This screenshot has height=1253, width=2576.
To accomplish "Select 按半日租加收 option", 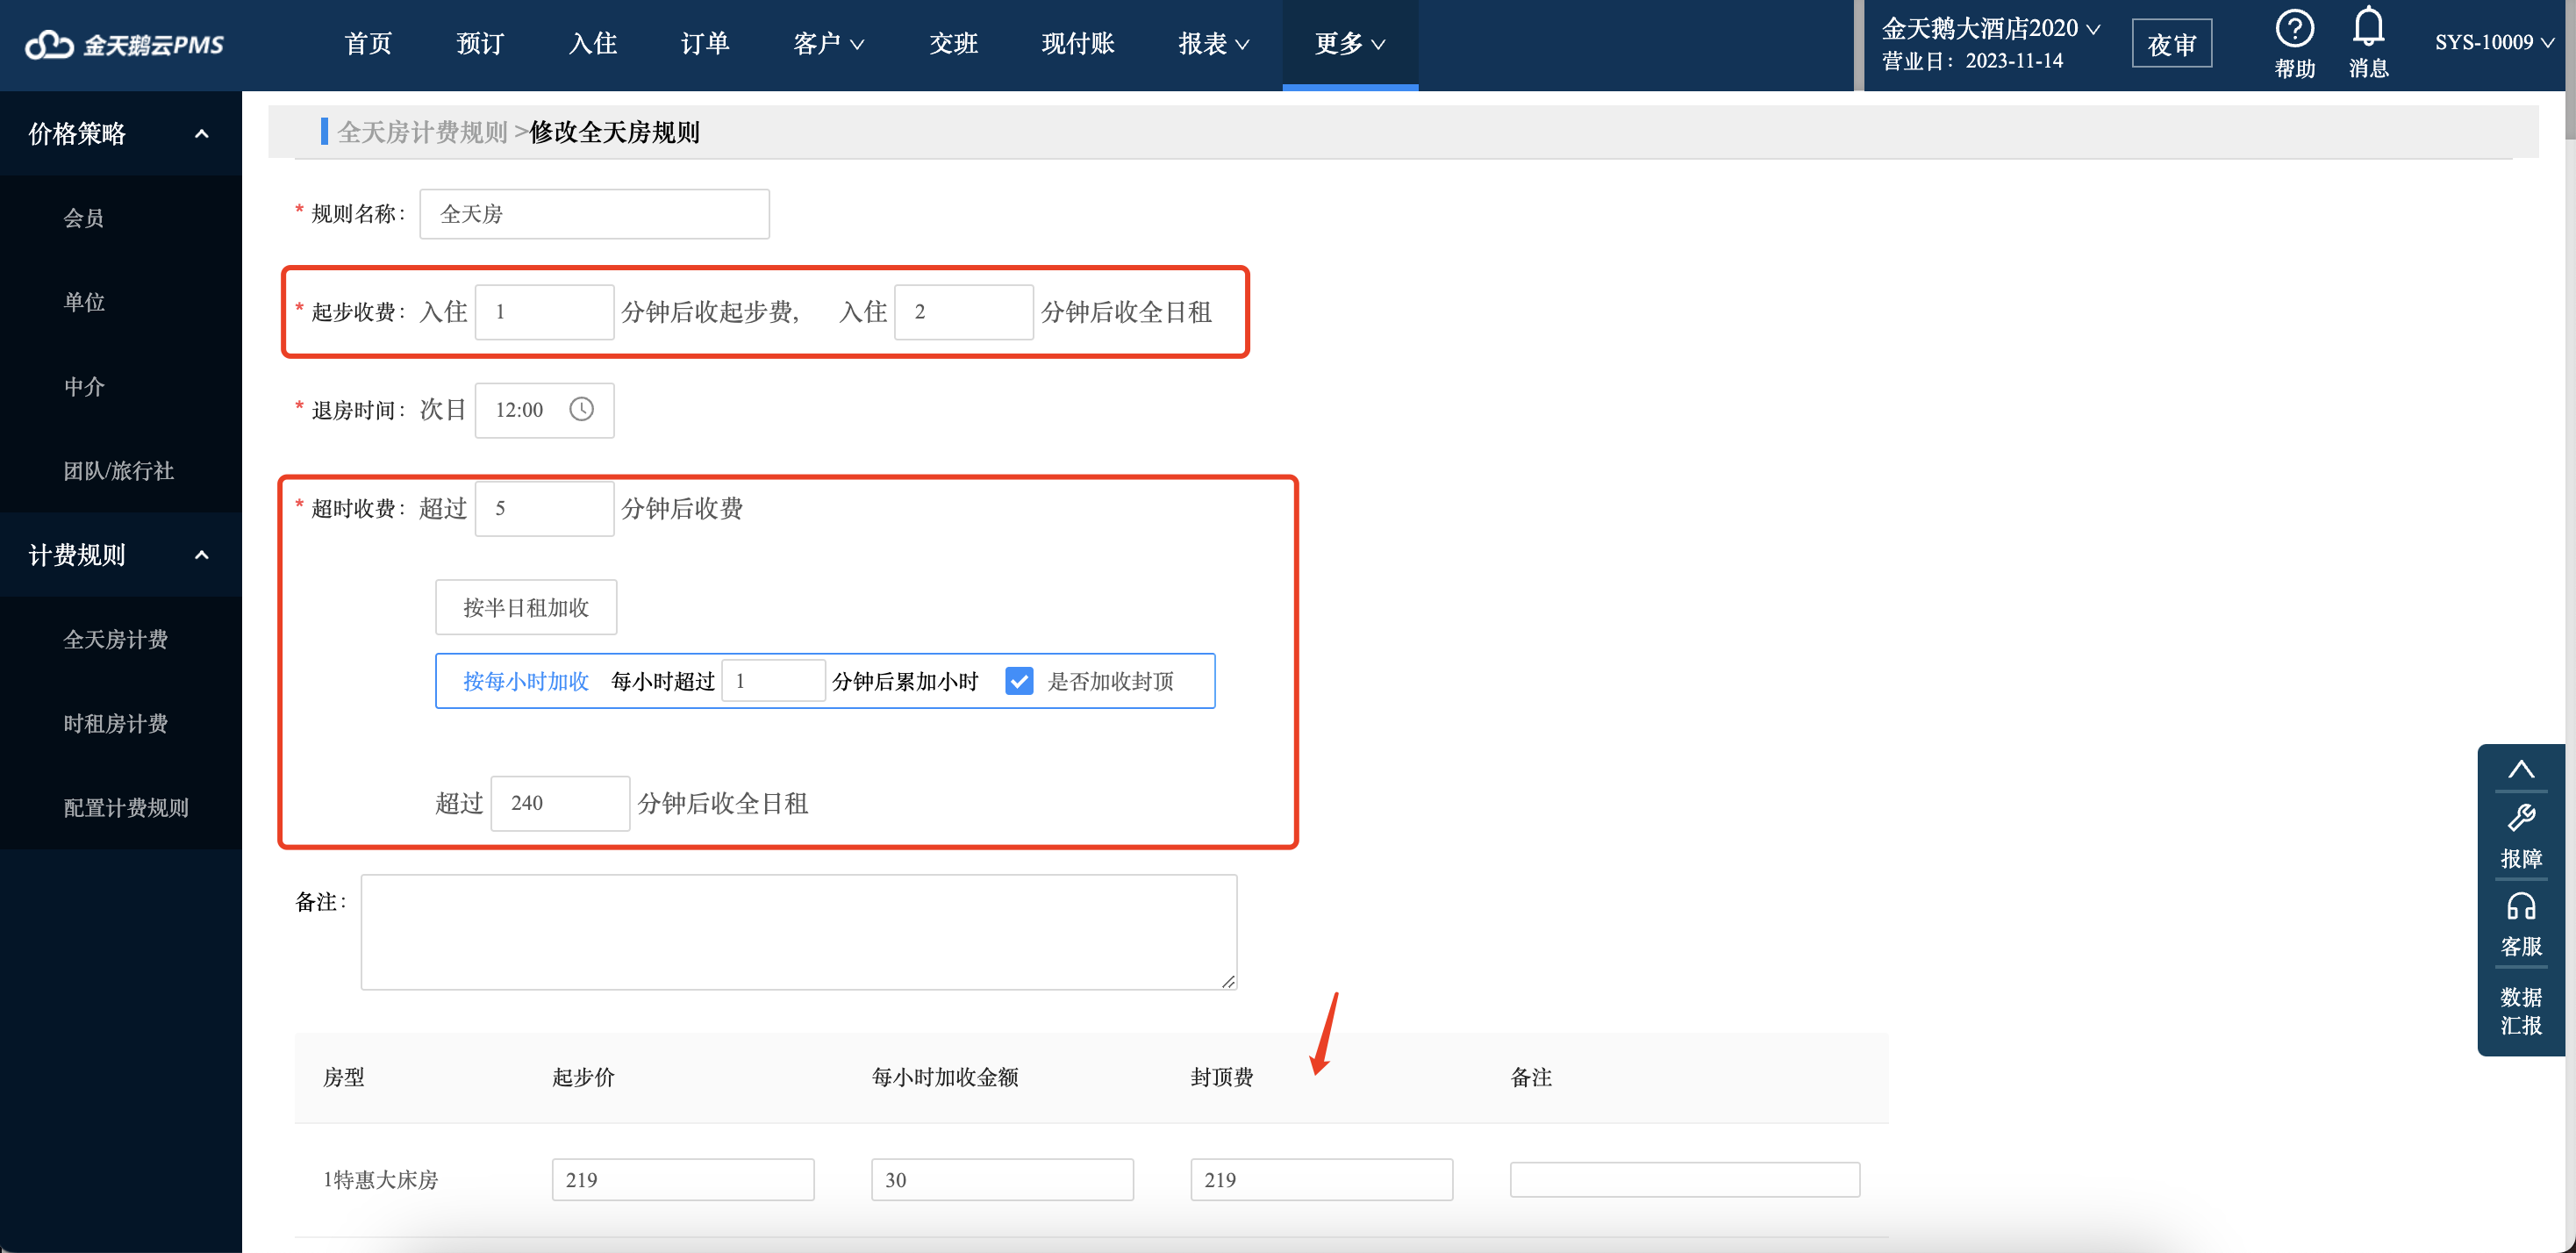I will pos(525,607).
